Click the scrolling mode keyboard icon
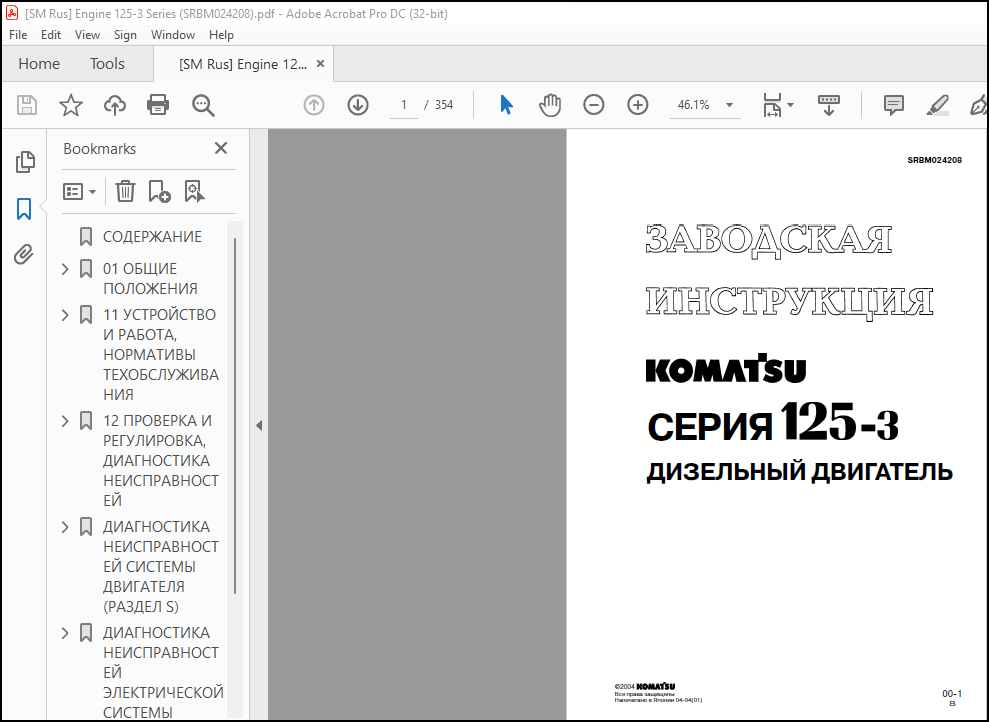This screenshot has width=989, height=722. 829,105
